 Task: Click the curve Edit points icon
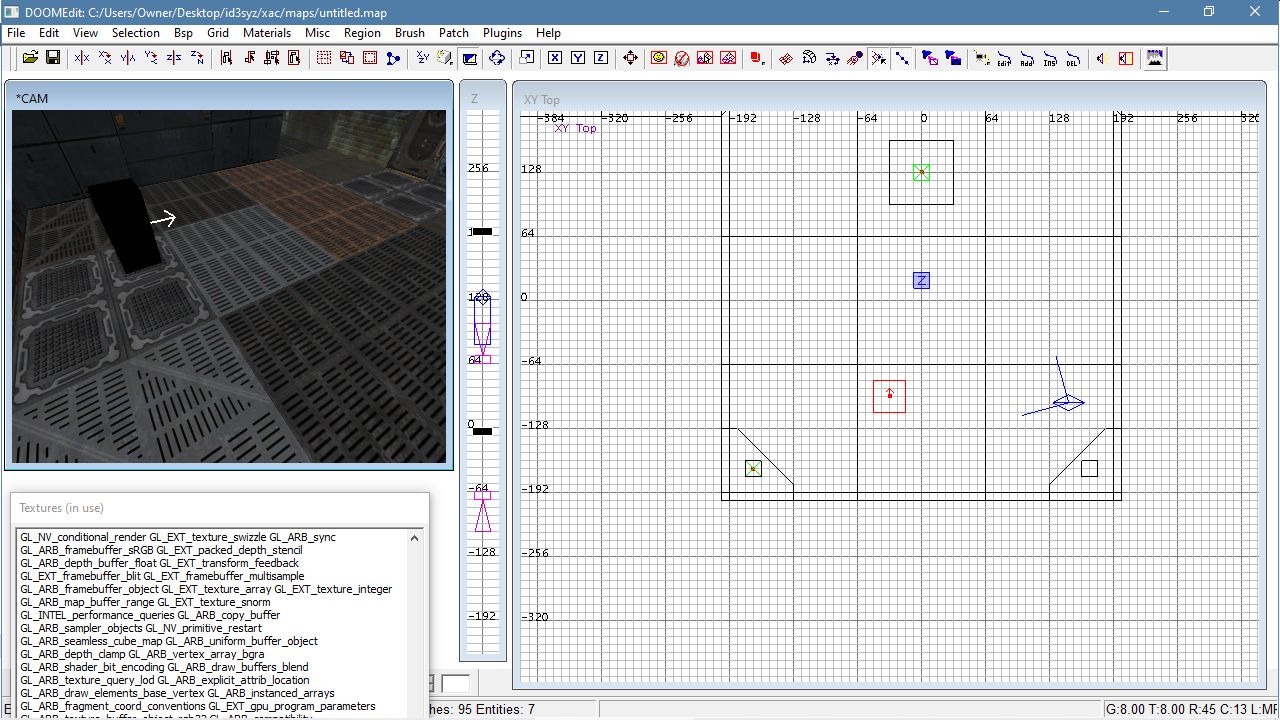(x=1005, y=58)
